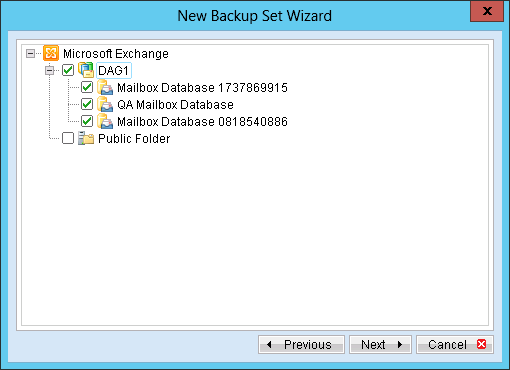510x370 pixels.
Task: Click the Microsoft Exchange orange icon
Action: click(51, 53)
